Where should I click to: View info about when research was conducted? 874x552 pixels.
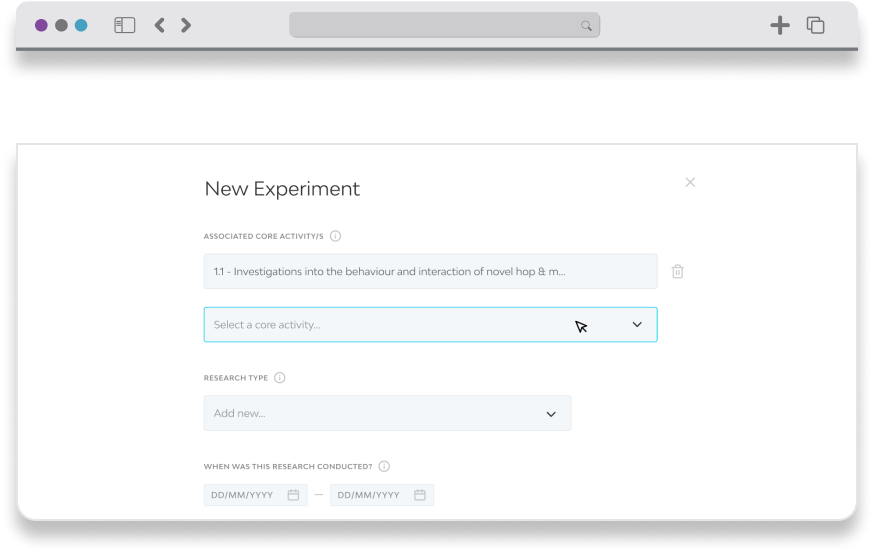click(x=384, y=466)
